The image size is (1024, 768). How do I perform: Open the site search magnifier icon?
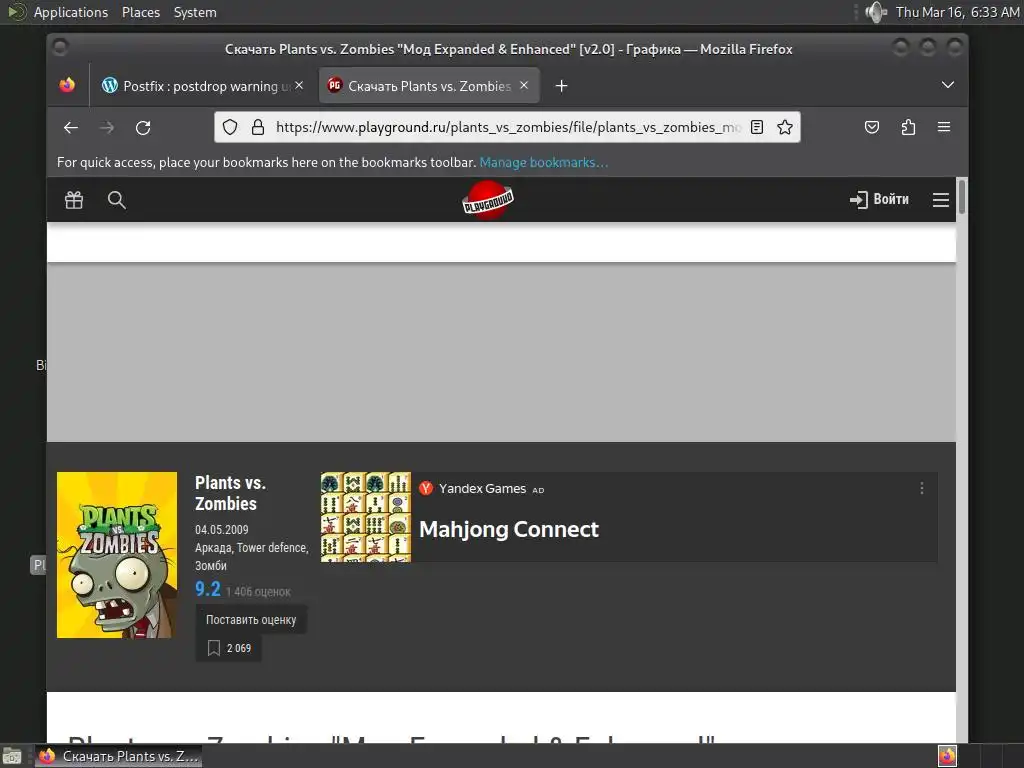coord(116,200)
